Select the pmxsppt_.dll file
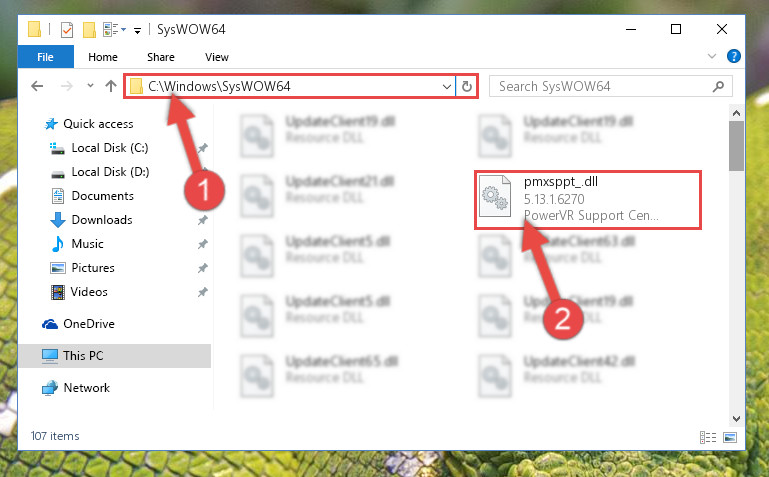 pyautogui.click(x=588, y=200)
